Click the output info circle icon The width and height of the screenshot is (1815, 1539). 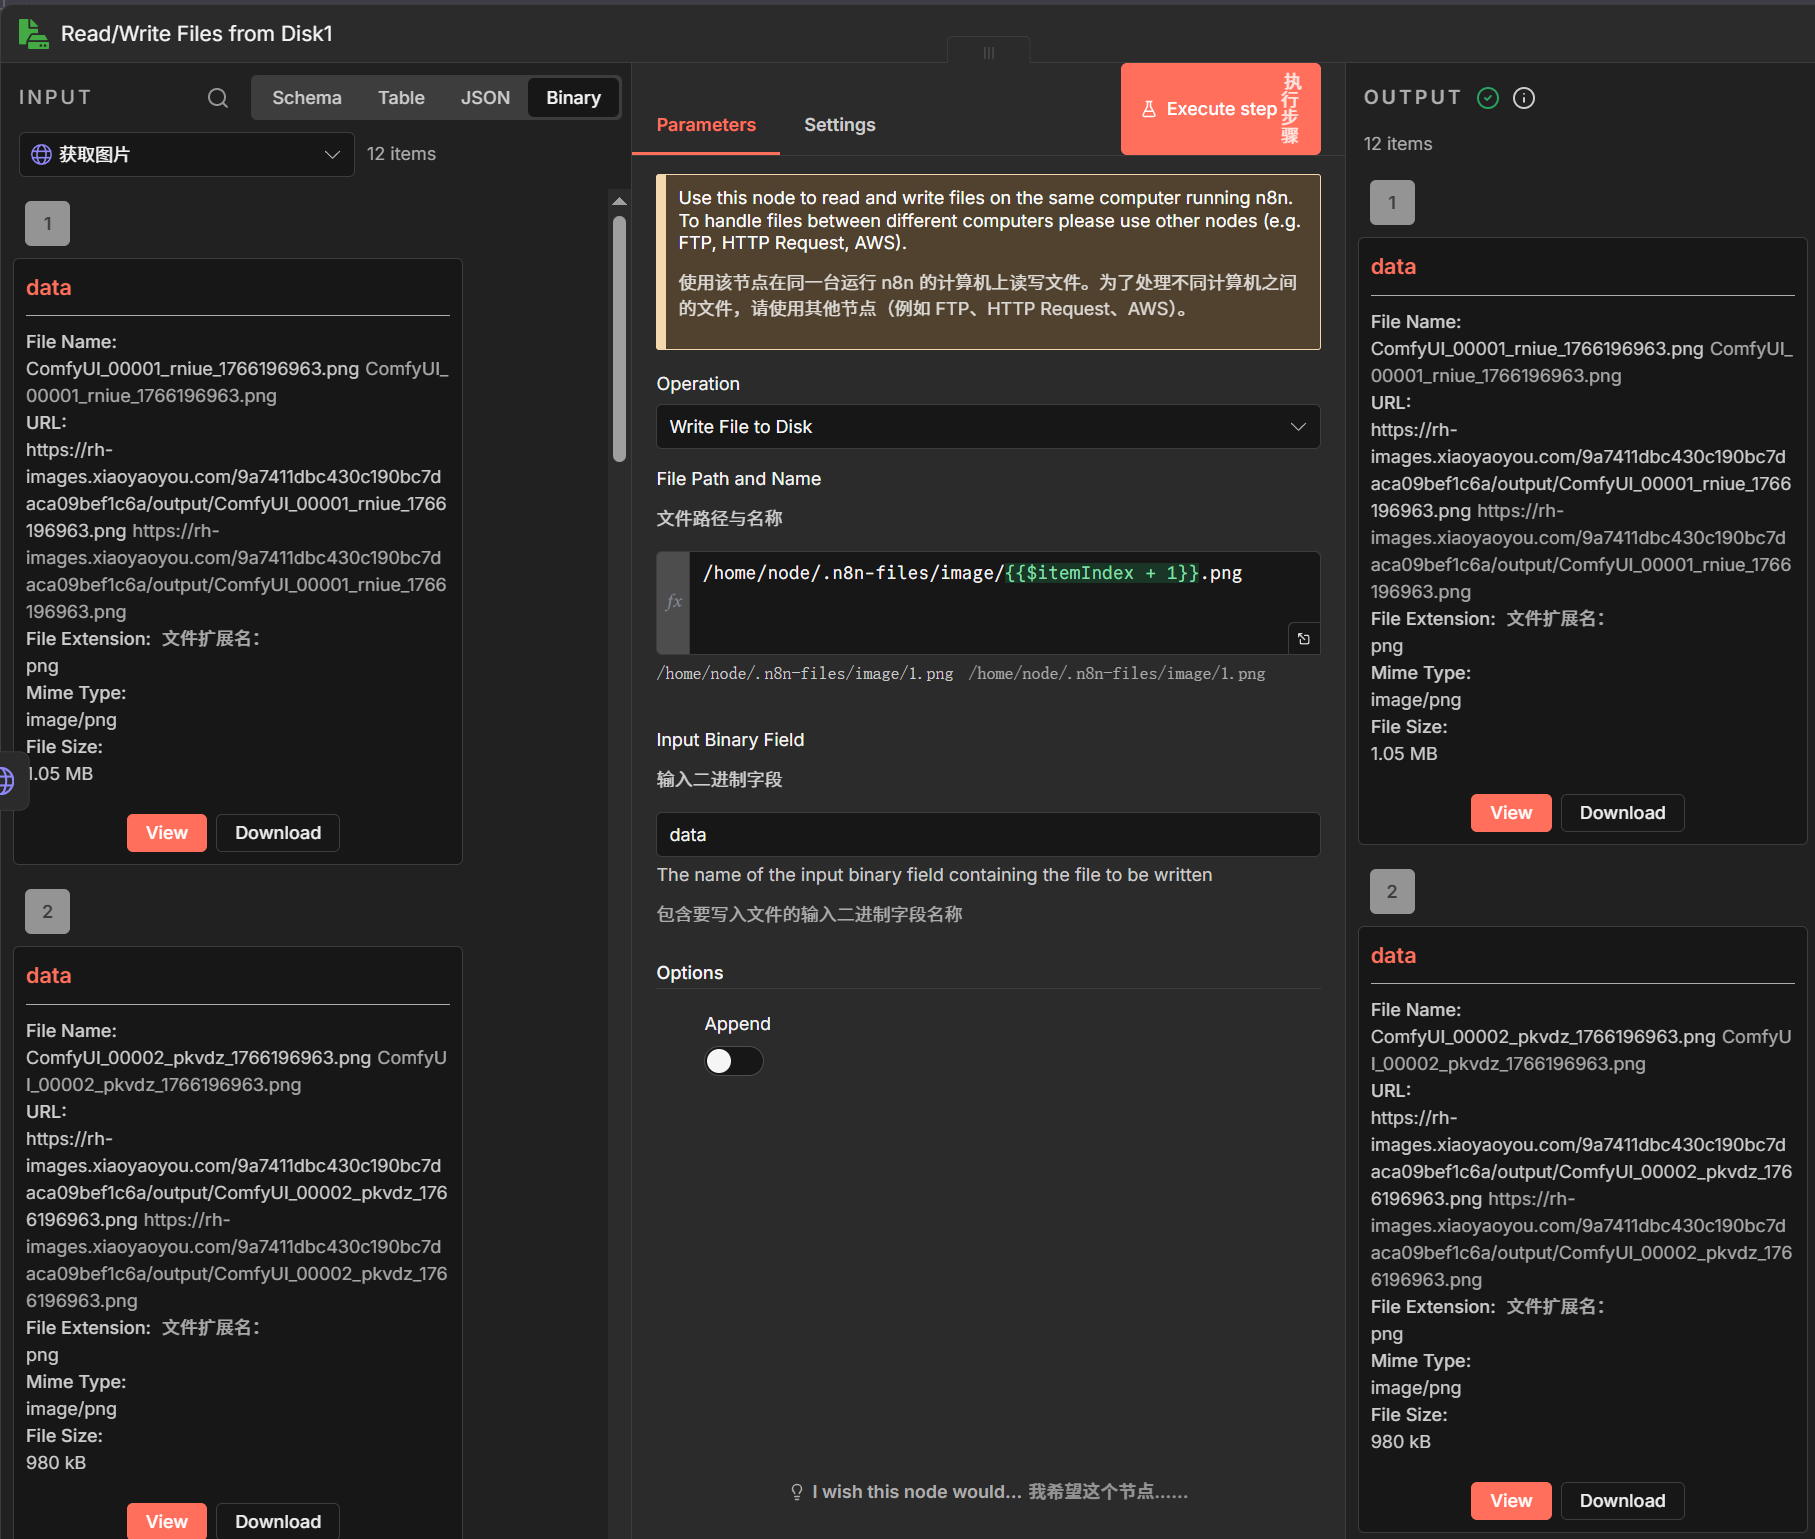1523,98
